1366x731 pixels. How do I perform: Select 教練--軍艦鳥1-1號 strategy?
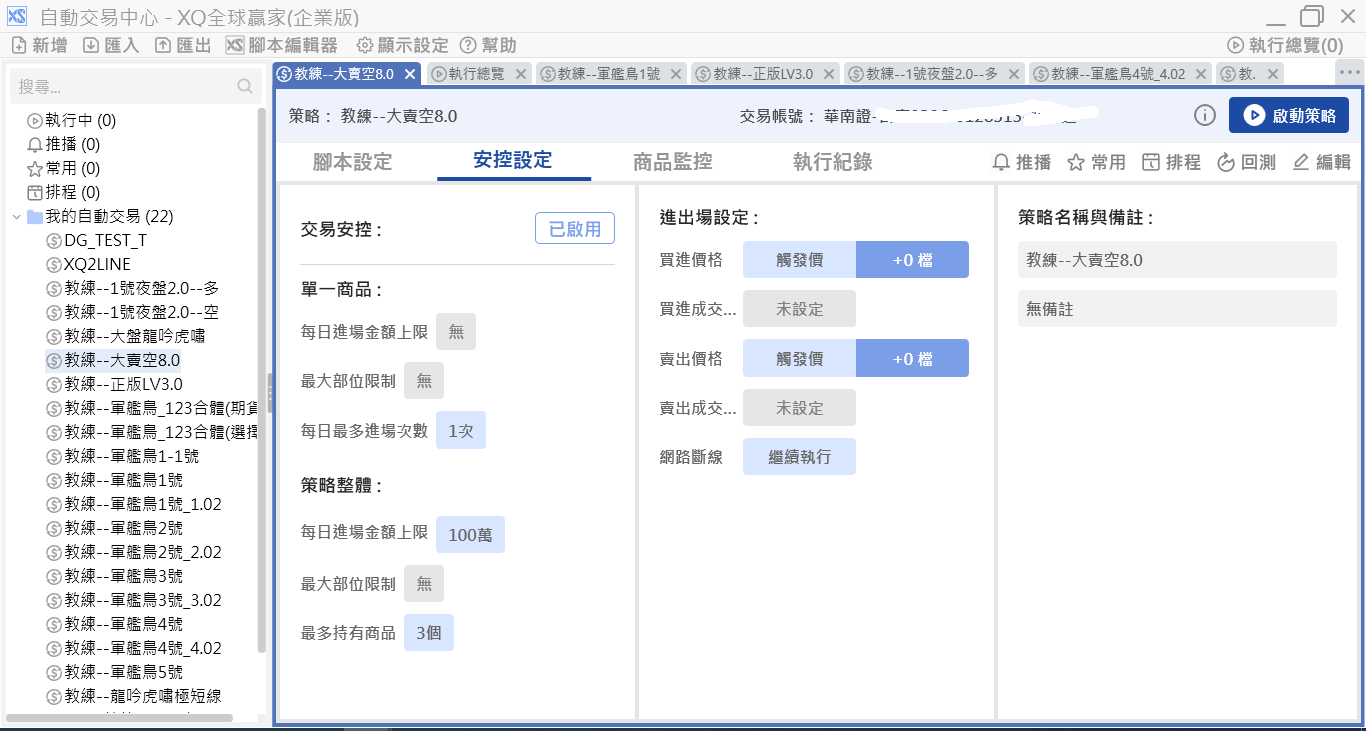[122, 456]
